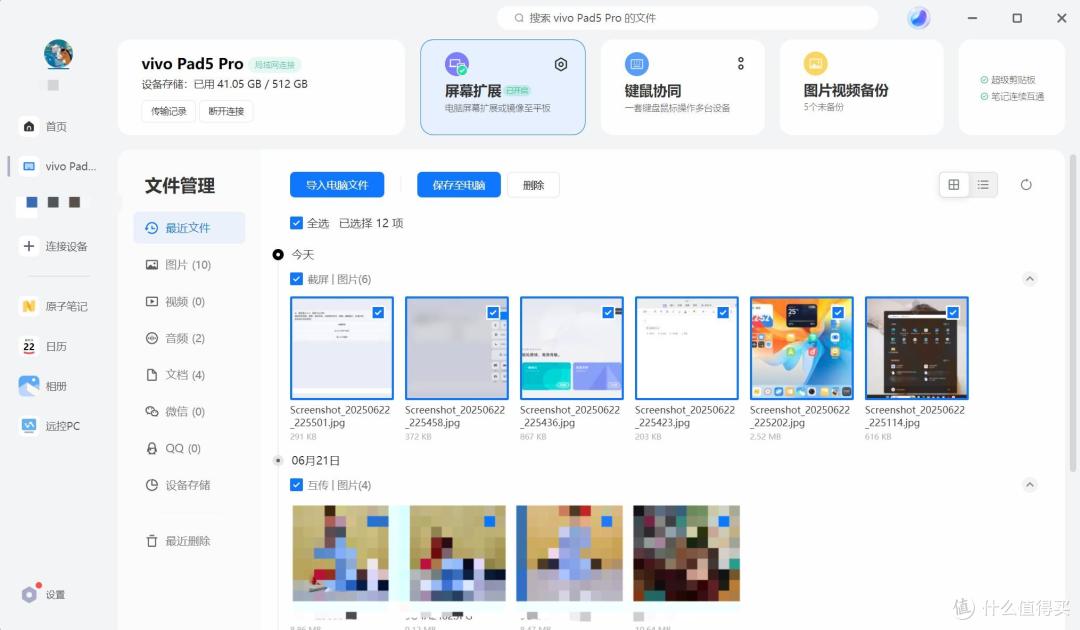Click the vertical scrollbar

pos(1072,313)
